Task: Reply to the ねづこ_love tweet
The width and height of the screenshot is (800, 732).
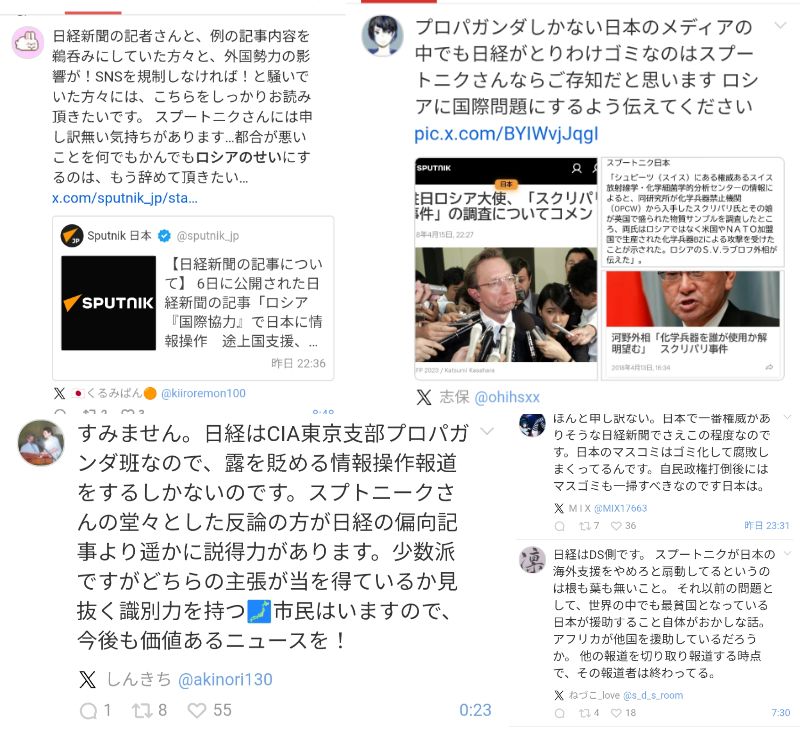Action: coord(560,713)
